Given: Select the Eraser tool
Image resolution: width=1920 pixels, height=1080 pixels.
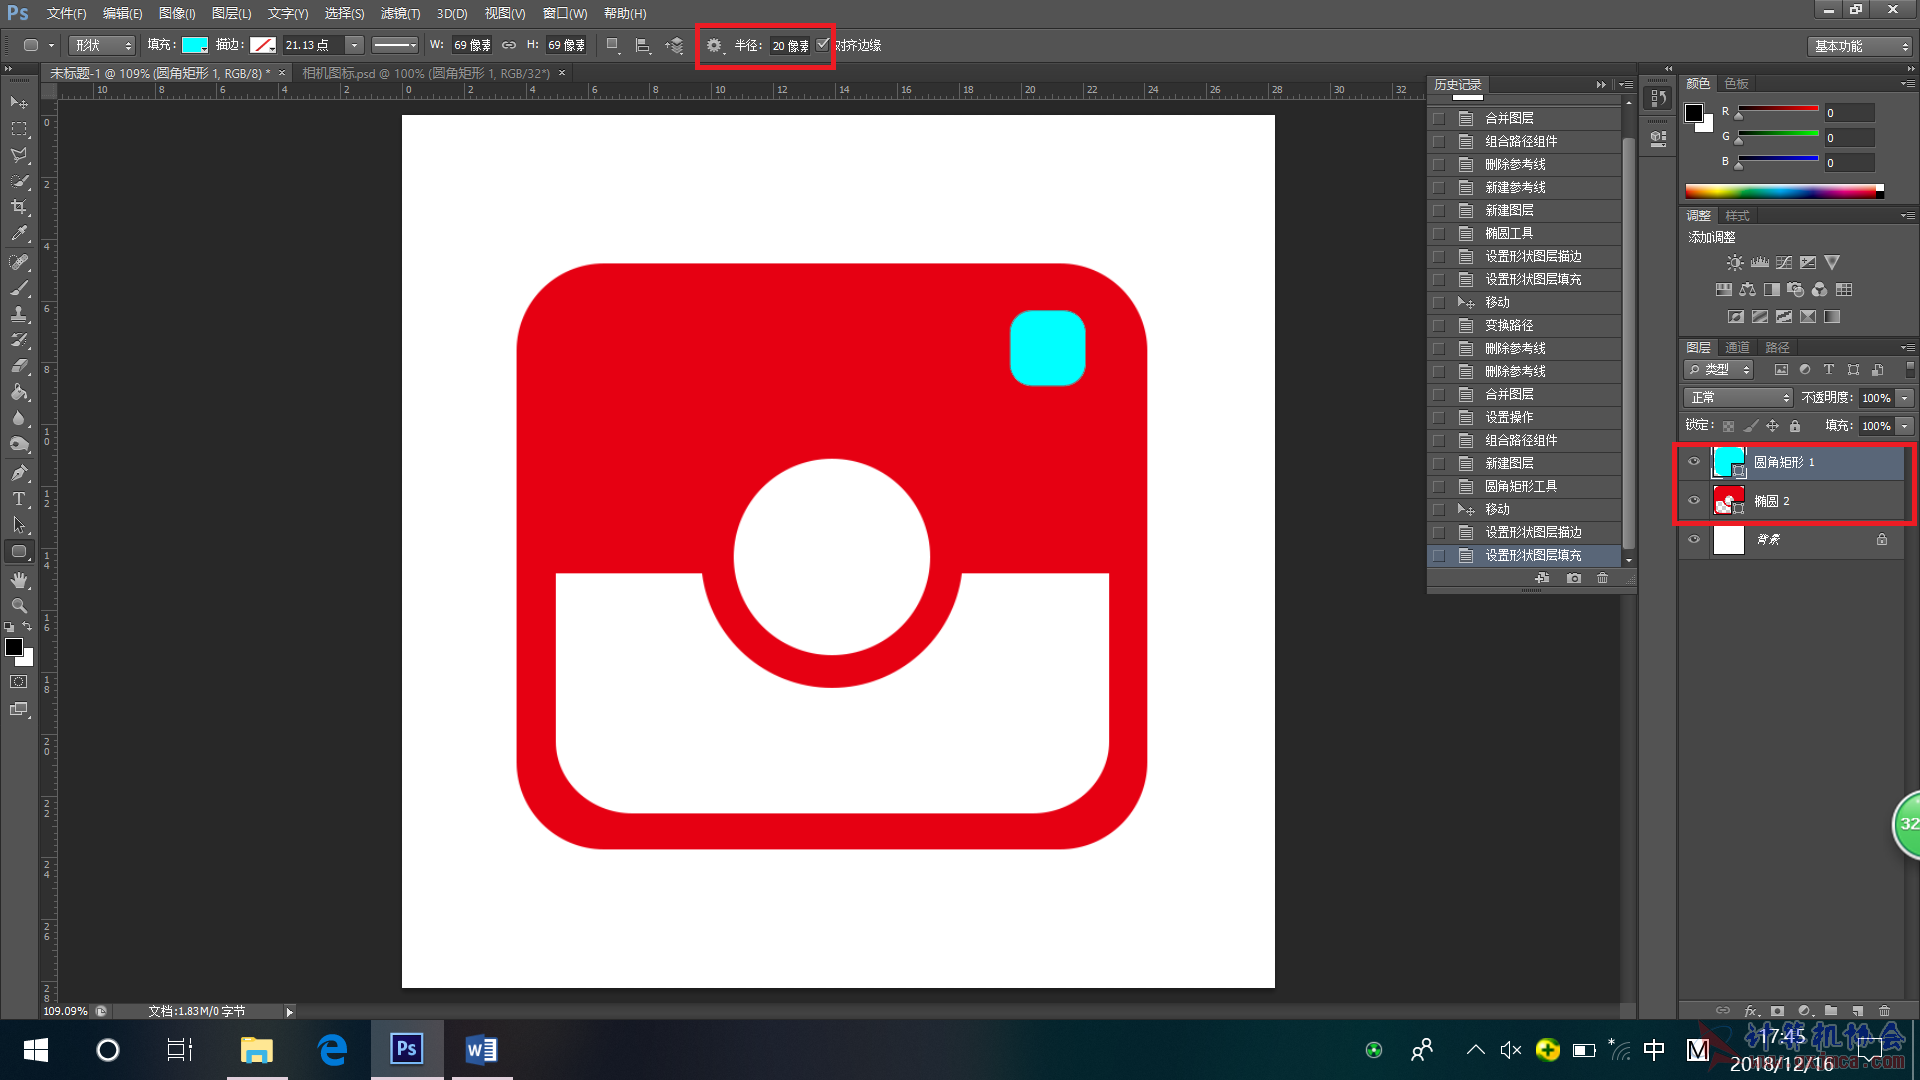Looking at the screenshot, I should (x=19, y=366).
